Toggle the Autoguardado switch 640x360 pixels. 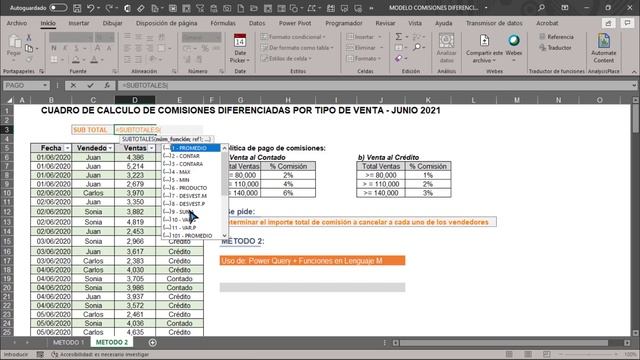point(58,8)
